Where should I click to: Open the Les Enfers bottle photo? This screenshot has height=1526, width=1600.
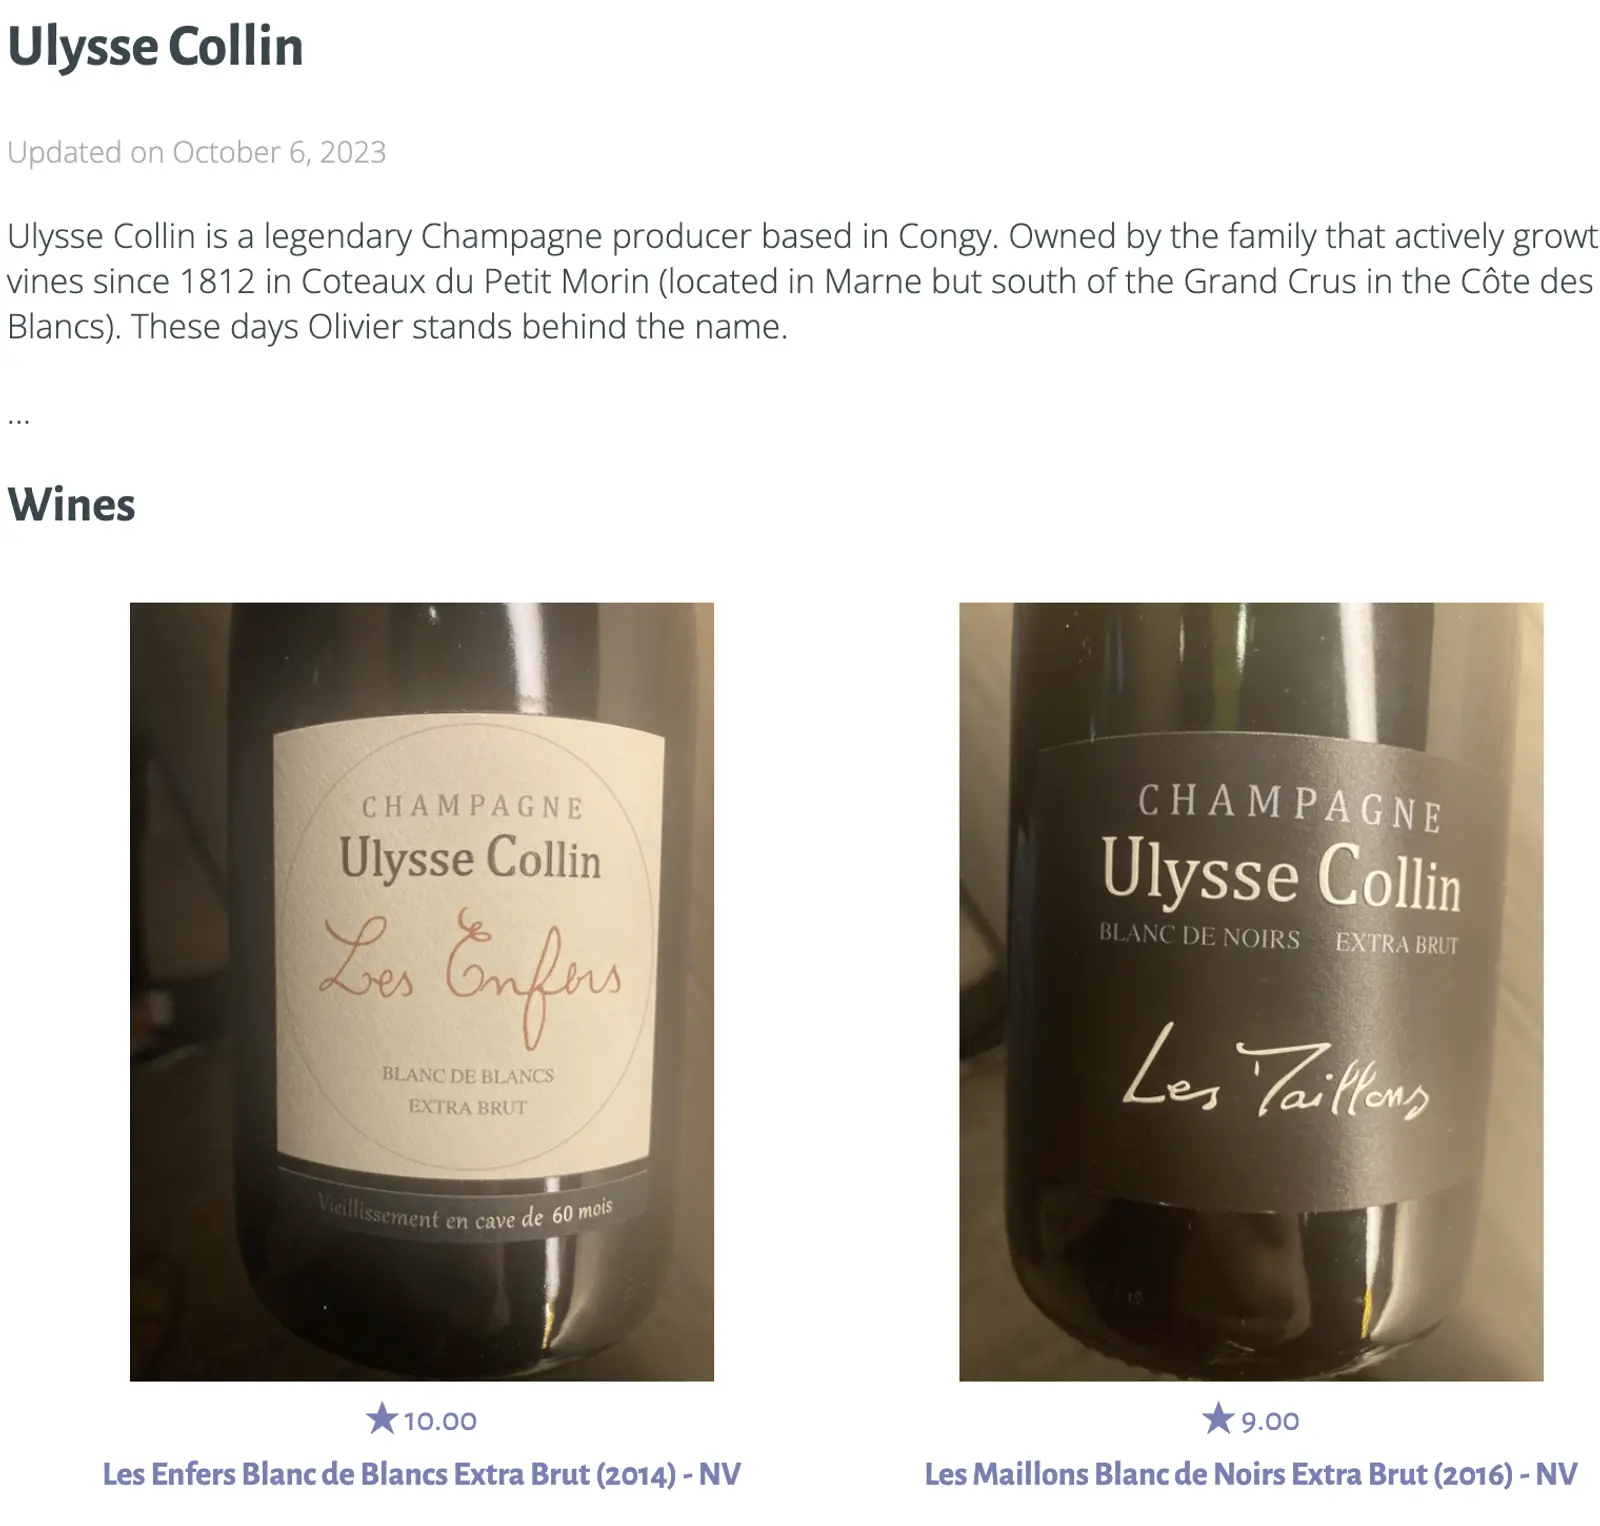coord(422,991)
